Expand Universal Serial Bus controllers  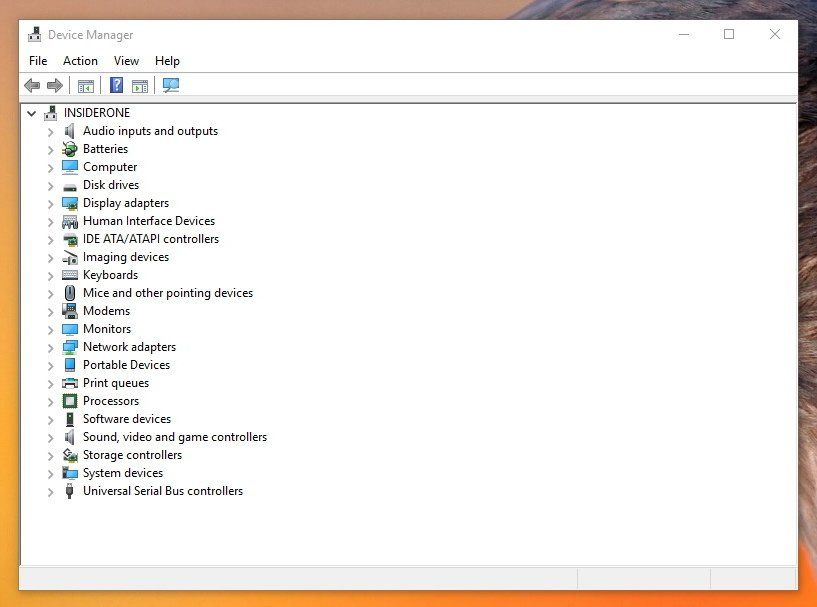51,491
